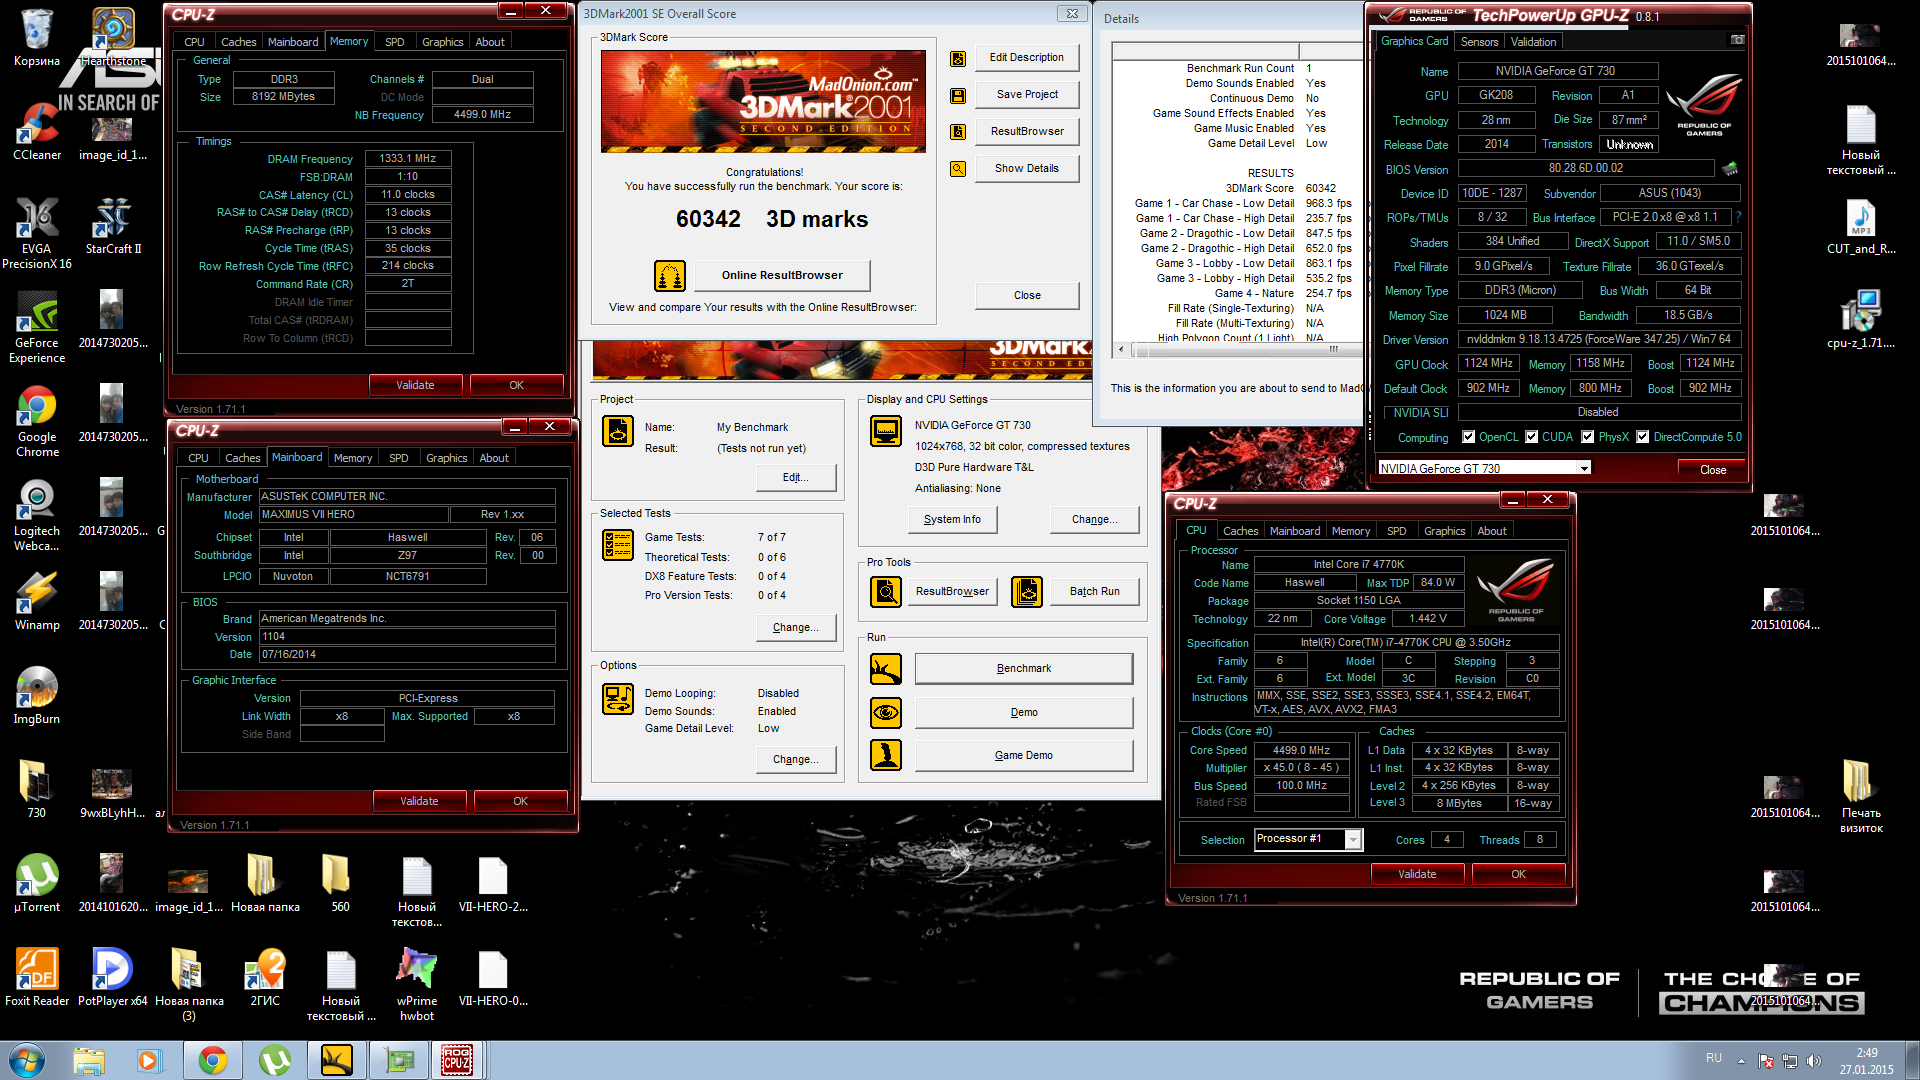The image size is (1920, 1080).
Task: Click the Benchmark run button
Action: click(1024, 668)
